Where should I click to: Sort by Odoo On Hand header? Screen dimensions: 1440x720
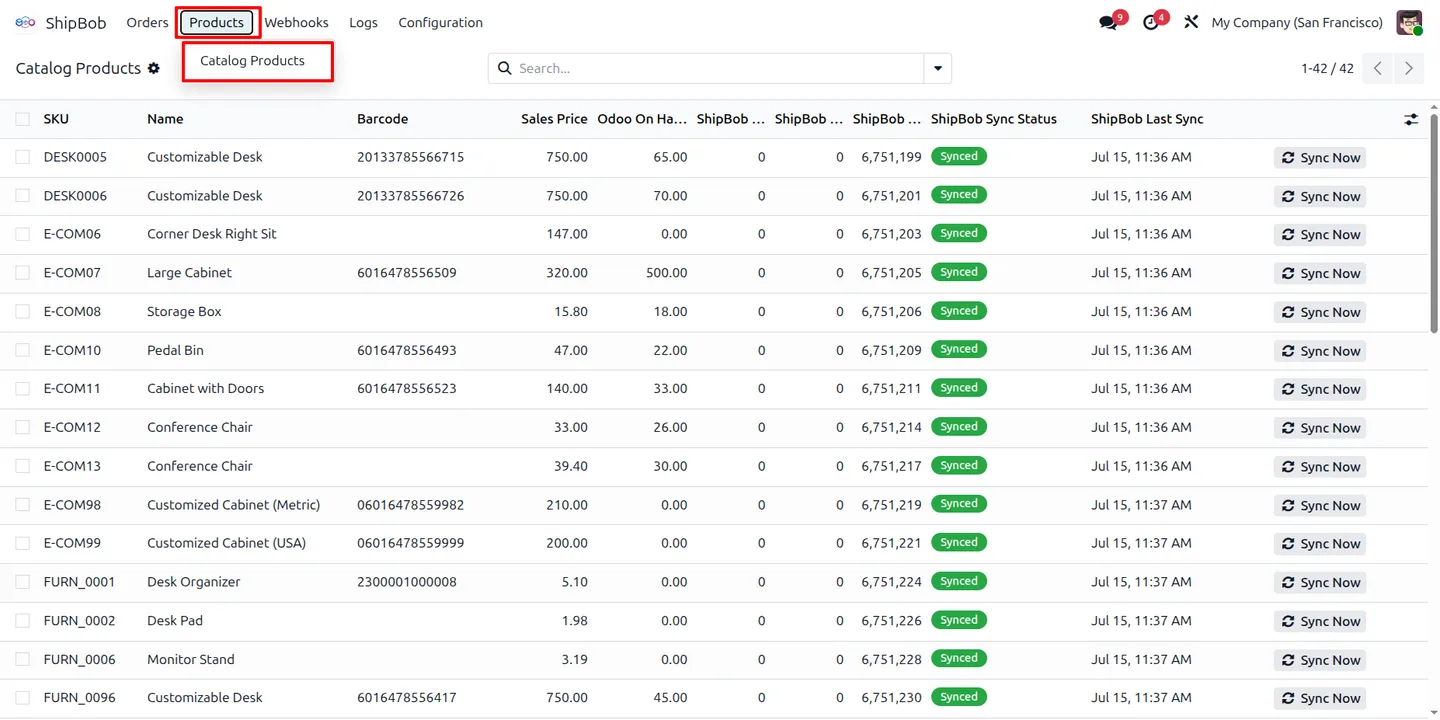tap(642, 119)
